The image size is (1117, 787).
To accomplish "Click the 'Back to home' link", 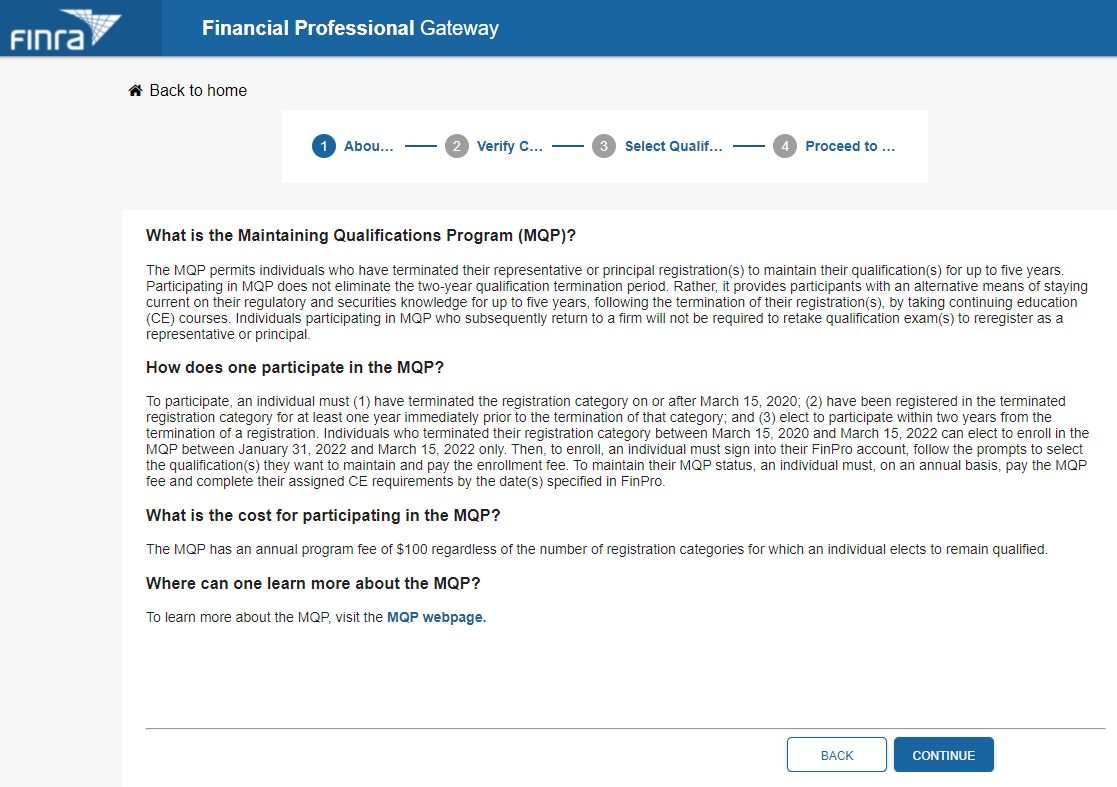I will pyautogui.click(x=198, y=91).
